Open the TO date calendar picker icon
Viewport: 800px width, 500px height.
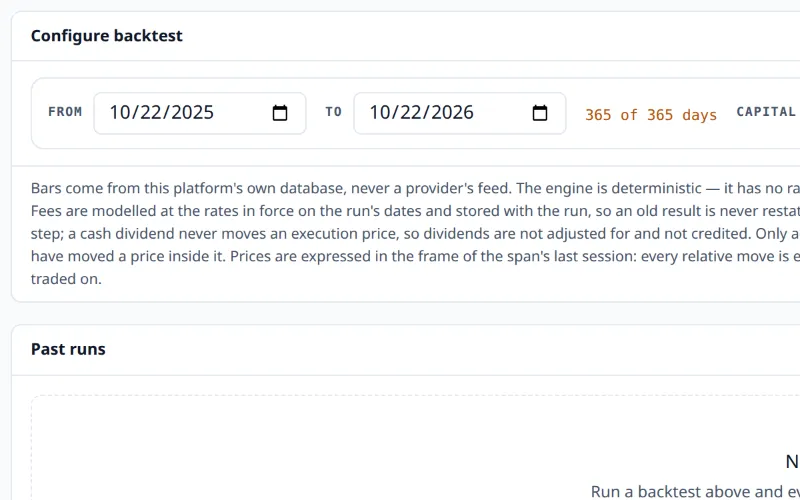click(x=540, y=113)
